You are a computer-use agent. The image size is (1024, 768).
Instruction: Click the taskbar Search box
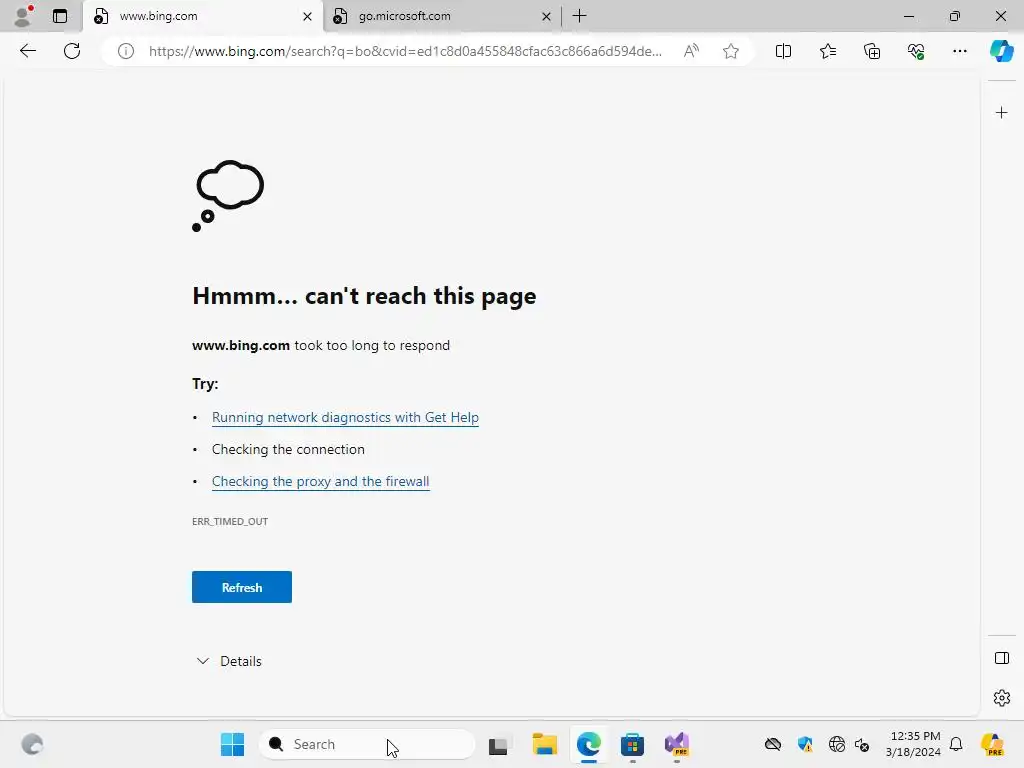pyautogui.click(x=367, y=744)
